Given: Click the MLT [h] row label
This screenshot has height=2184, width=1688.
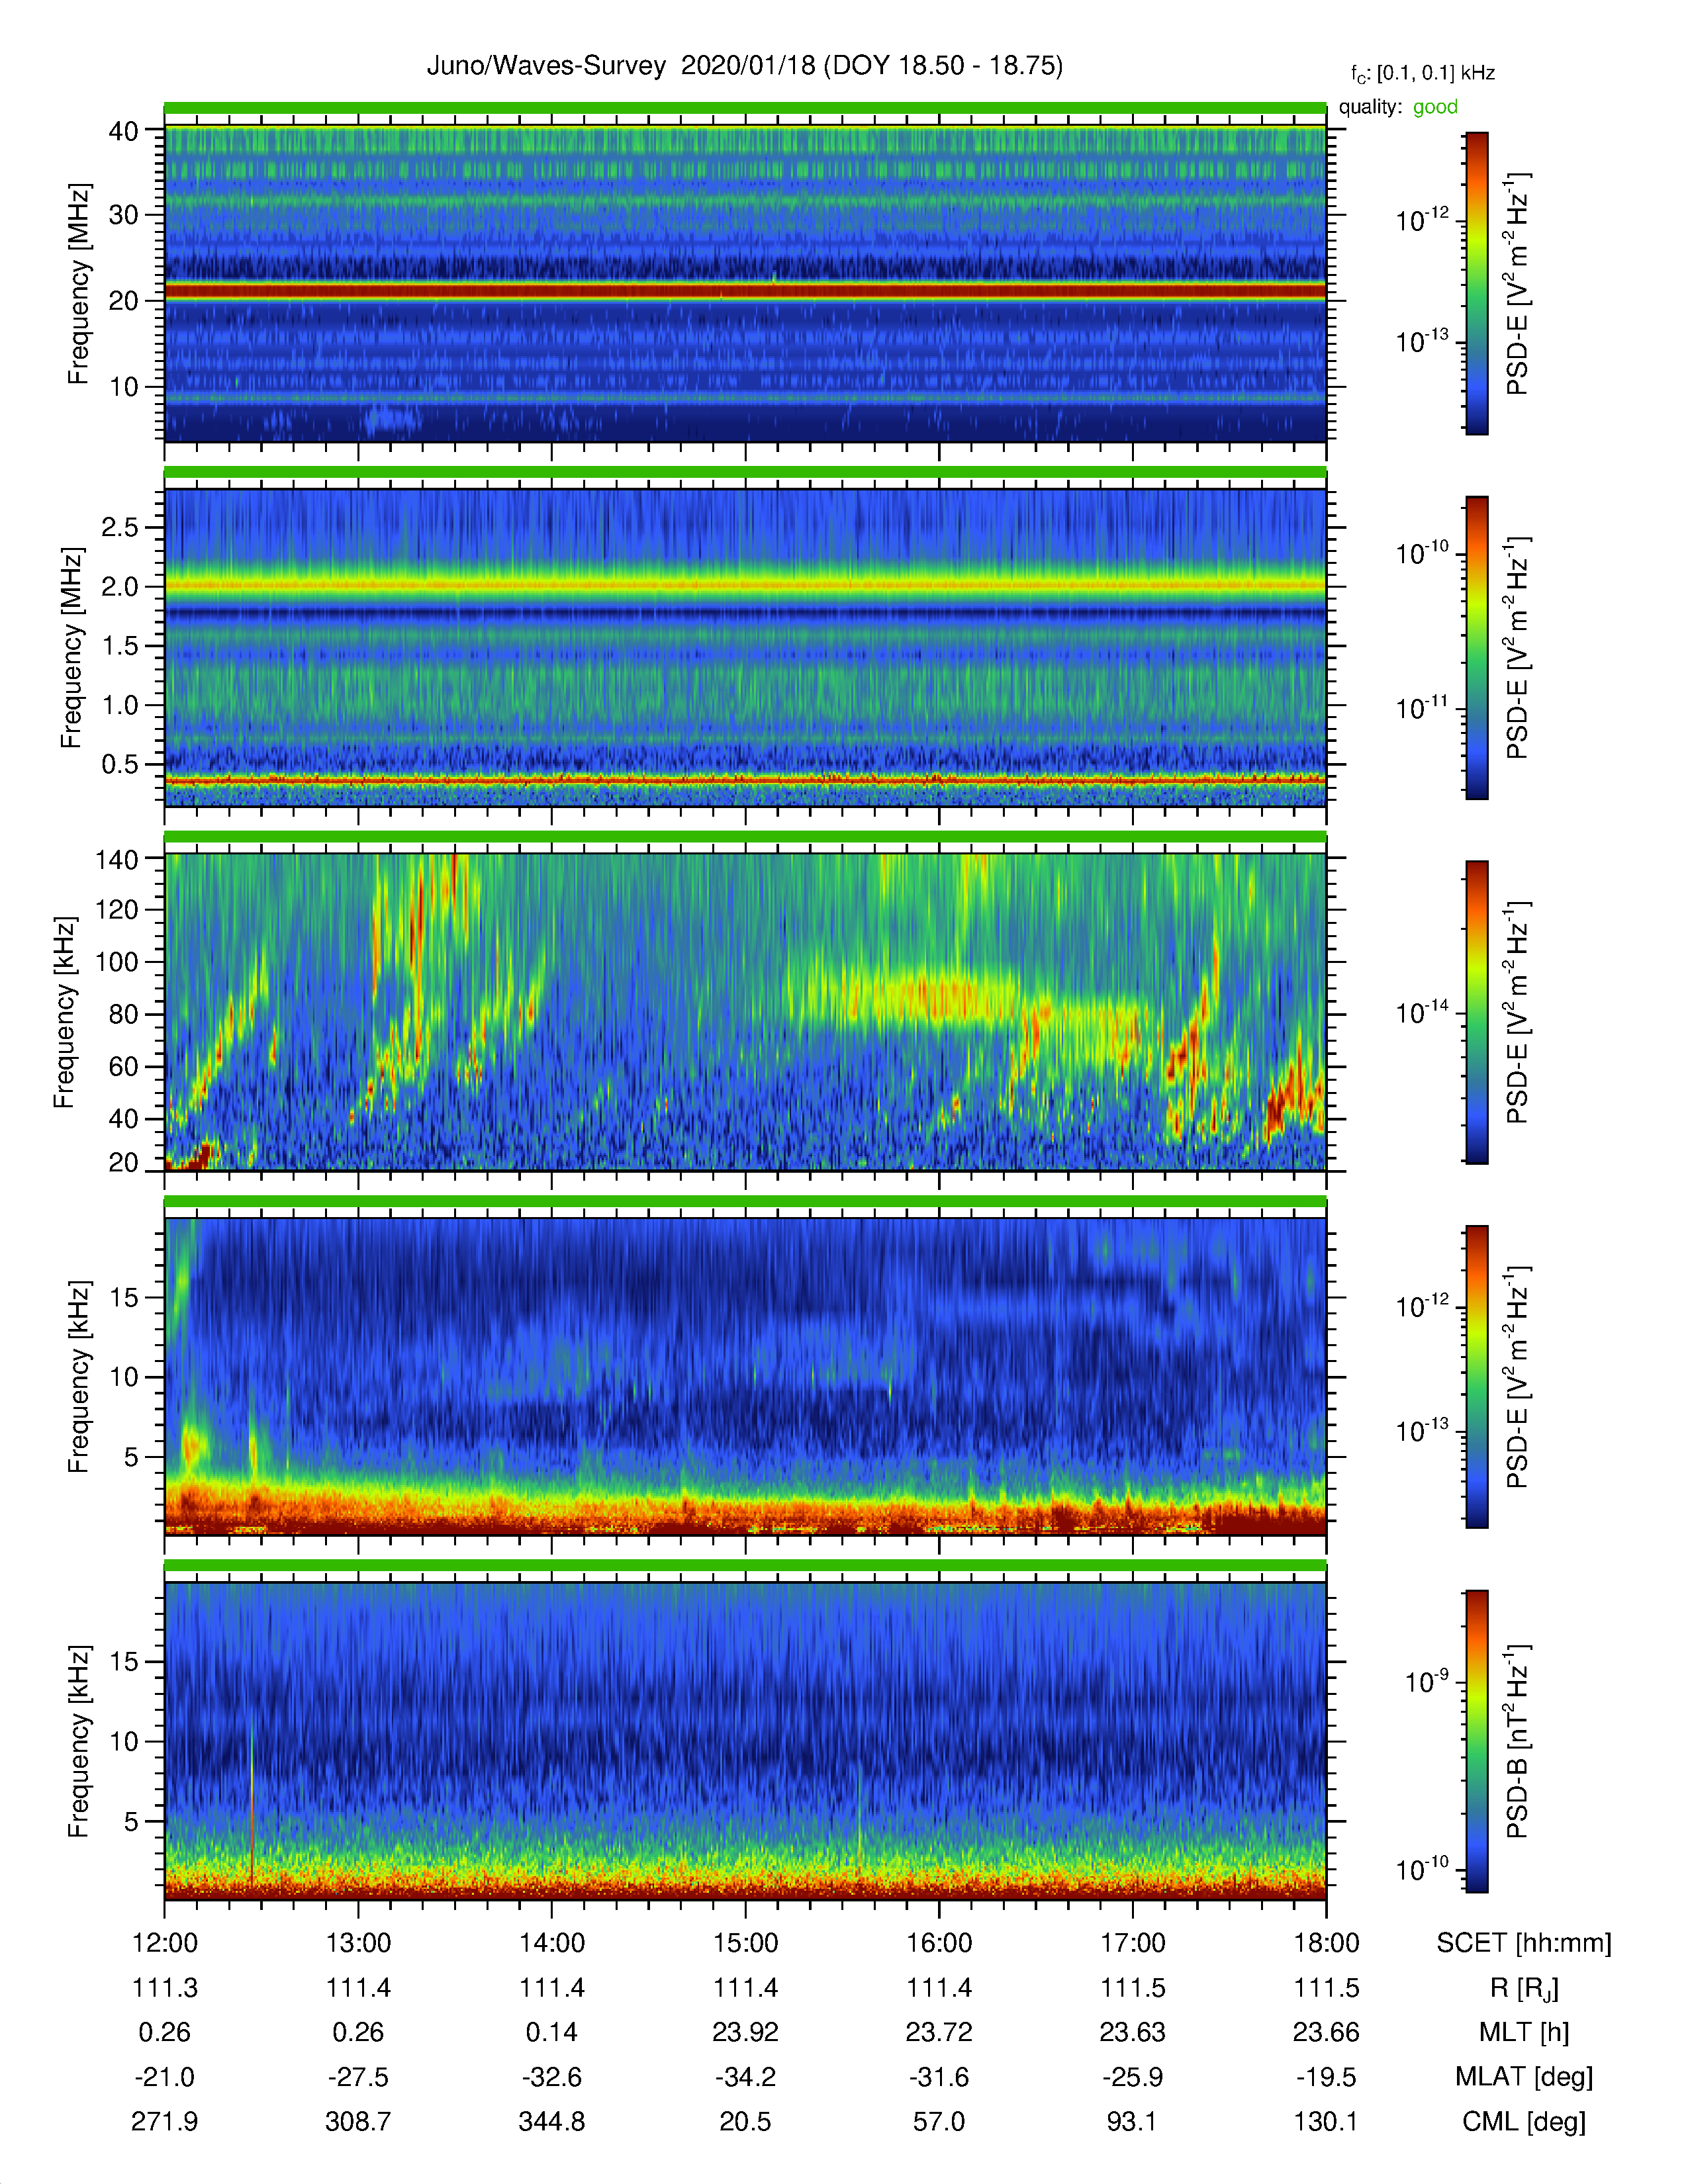Looking at the screenshot, I should pyautogui.click(x=1524, y=2032).
